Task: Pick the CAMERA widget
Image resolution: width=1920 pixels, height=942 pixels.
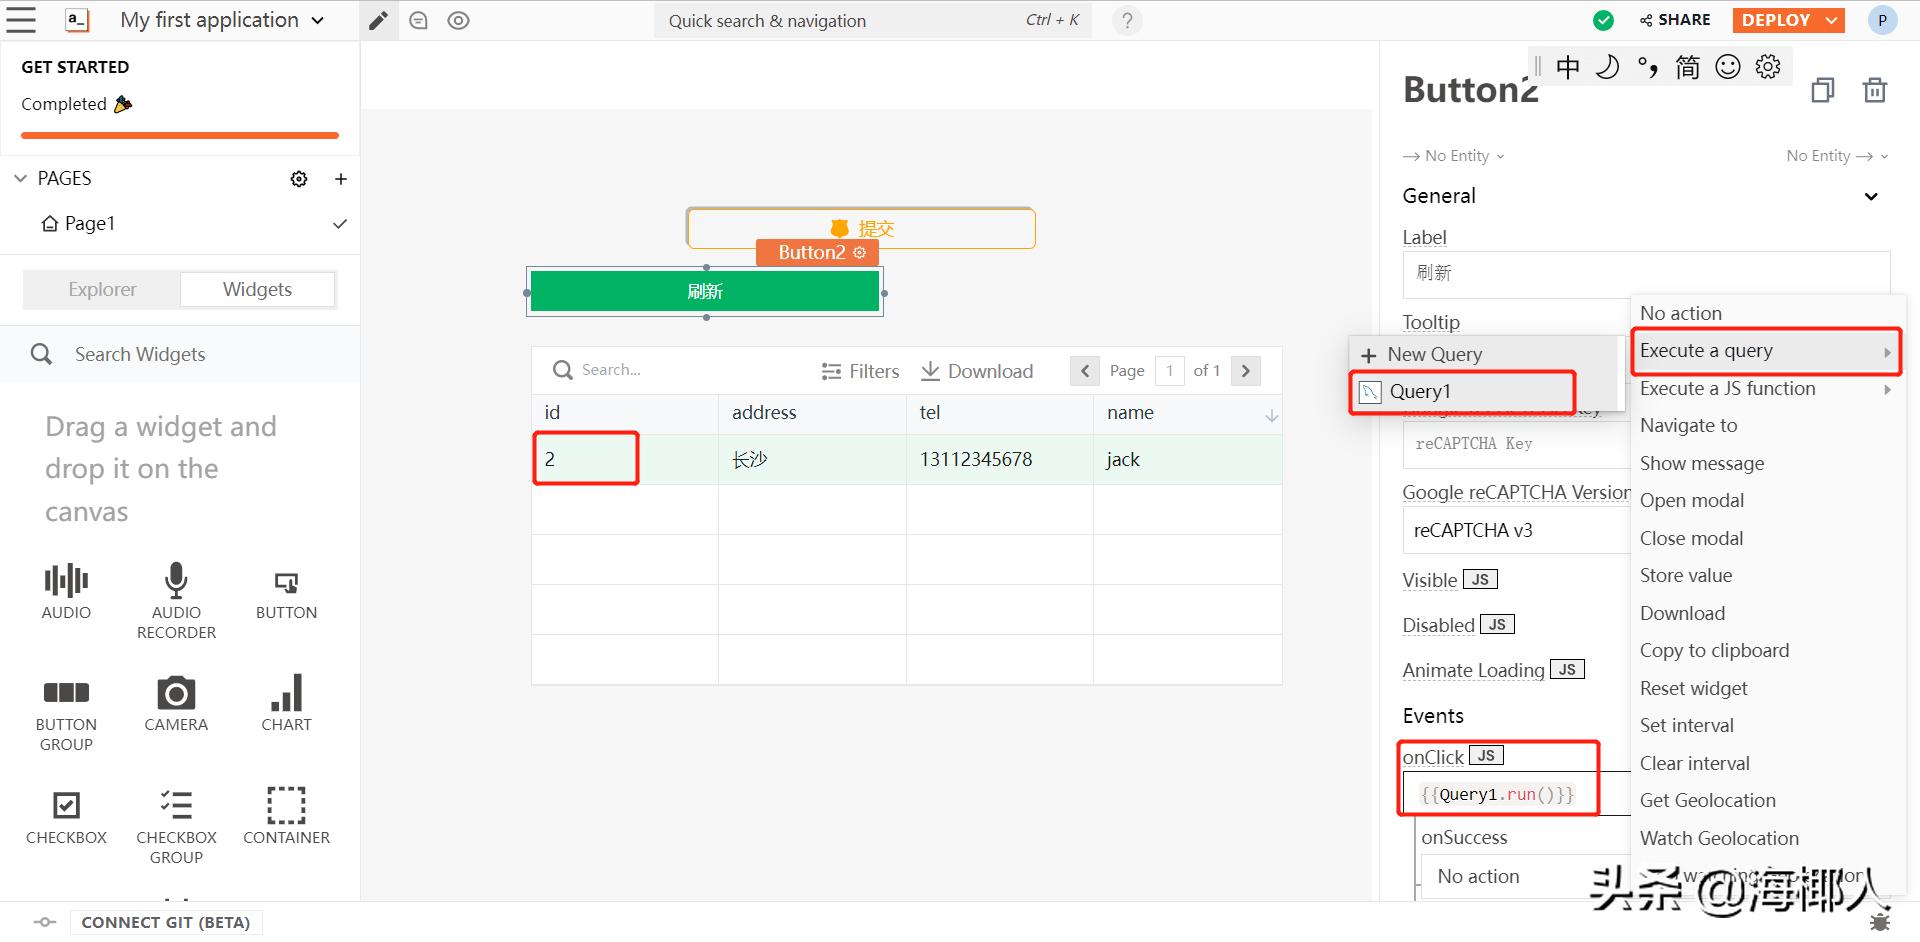Action: [176, 704]
